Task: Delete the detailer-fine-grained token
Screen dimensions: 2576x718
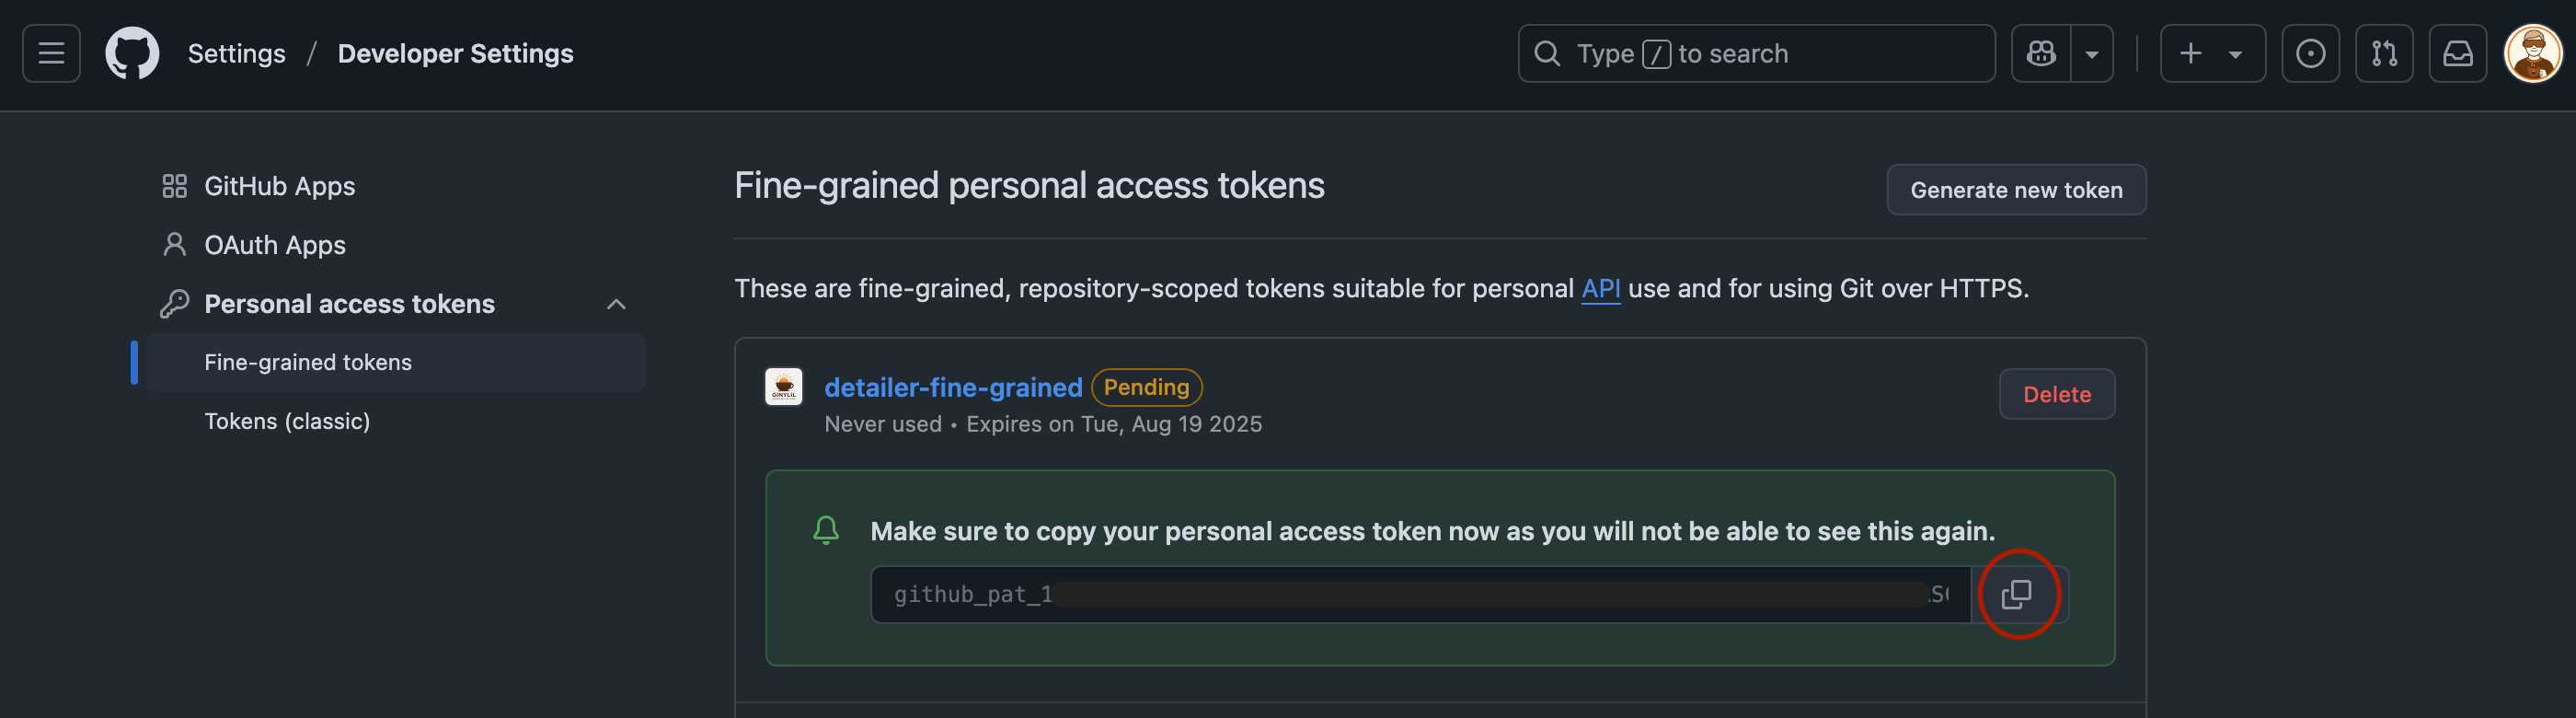Action: point(2056,394)
